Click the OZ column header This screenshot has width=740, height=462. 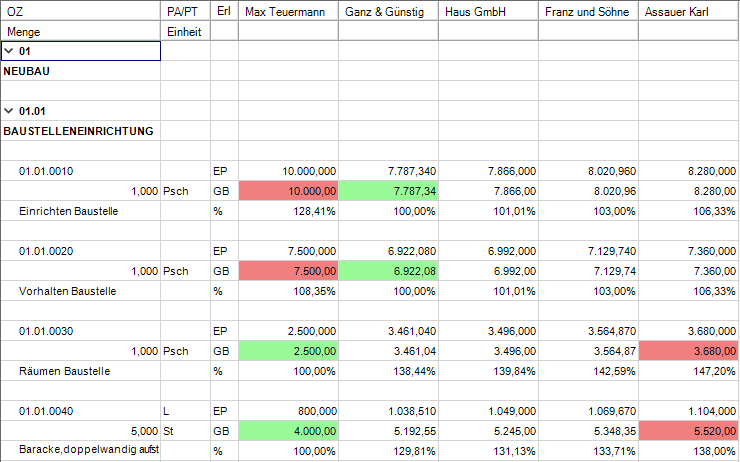81,11
